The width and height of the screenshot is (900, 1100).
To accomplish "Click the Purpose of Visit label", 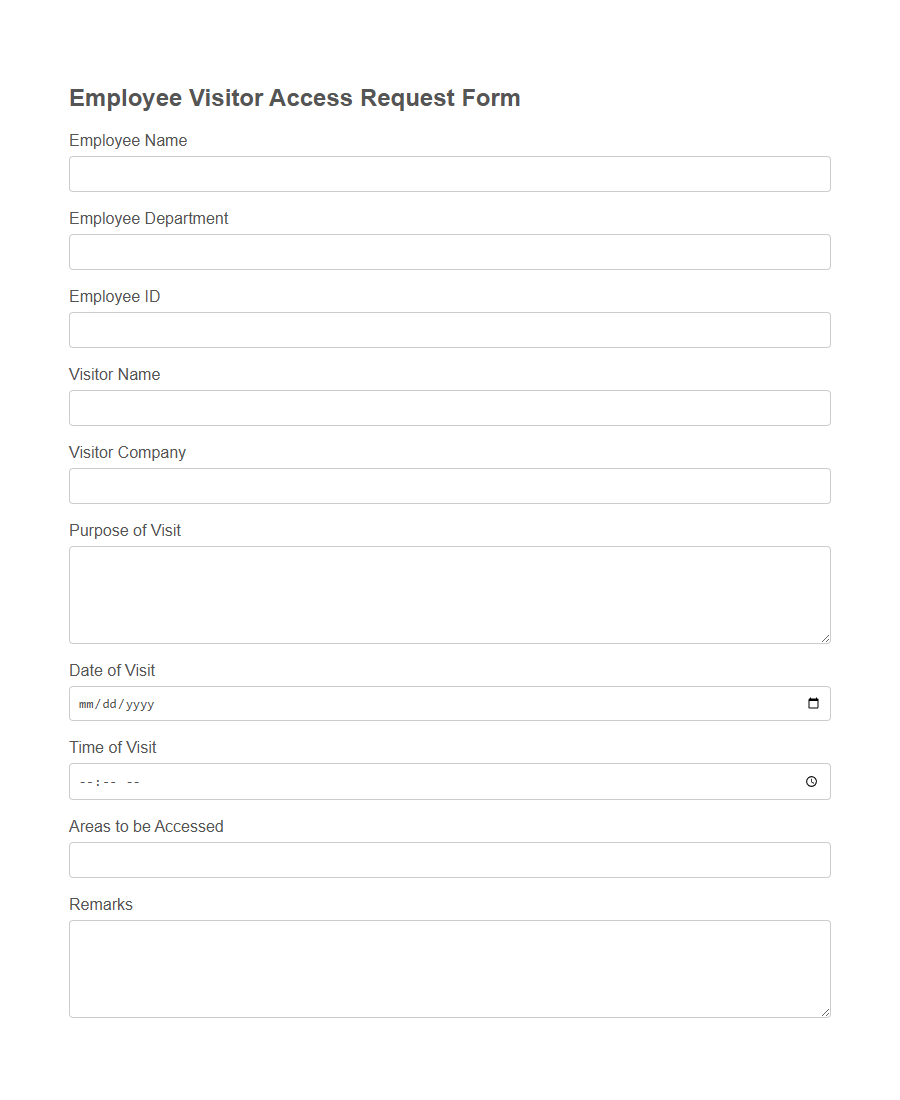I will (124, 530).
